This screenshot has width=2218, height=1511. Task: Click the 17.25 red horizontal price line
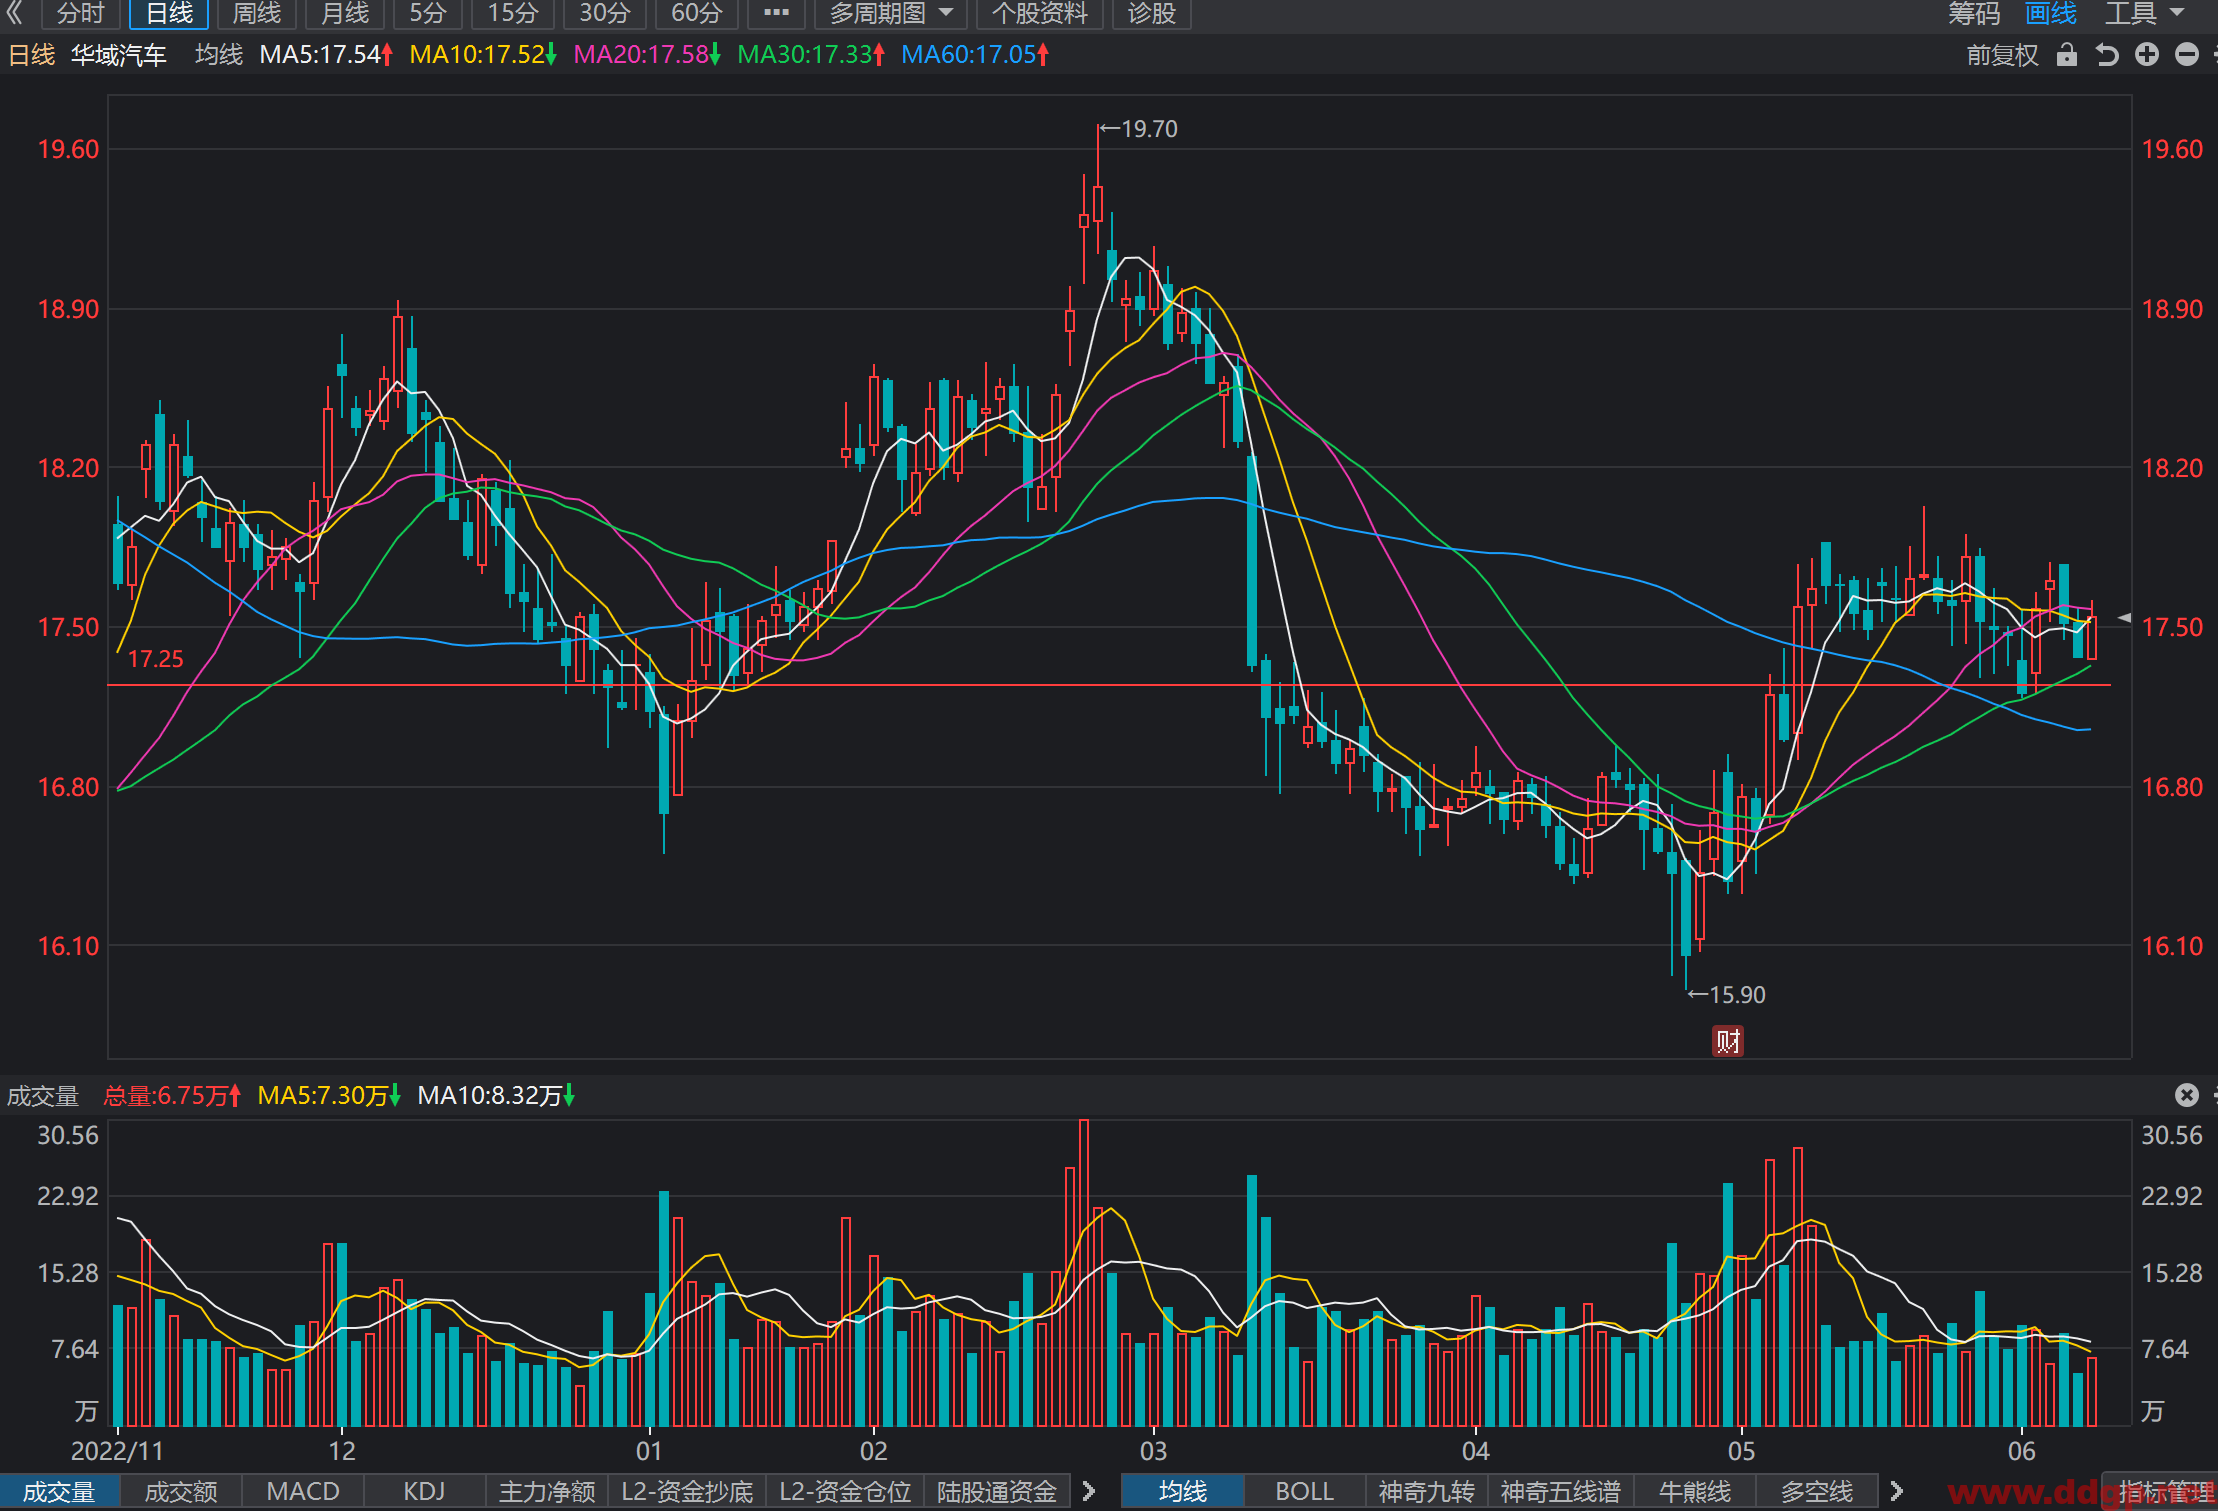(1109, 685)
